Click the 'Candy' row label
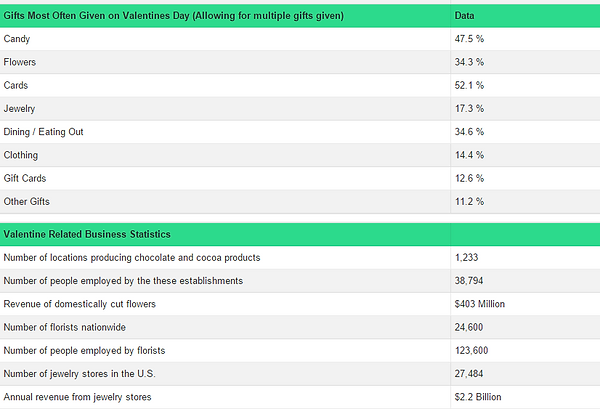The height and width of the screenshot is (409, 600). [16, 39]
